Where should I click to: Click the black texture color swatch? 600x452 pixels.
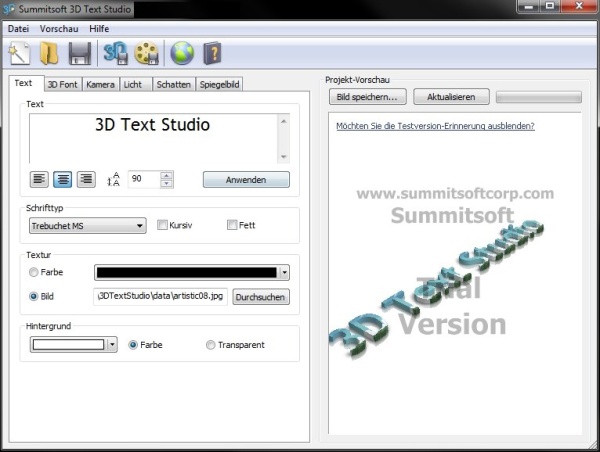pos(187,273)
